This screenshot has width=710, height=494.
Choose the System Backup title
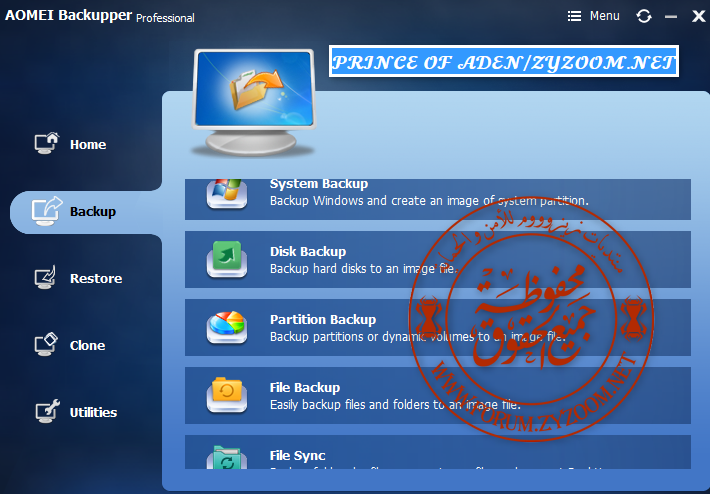319,184
